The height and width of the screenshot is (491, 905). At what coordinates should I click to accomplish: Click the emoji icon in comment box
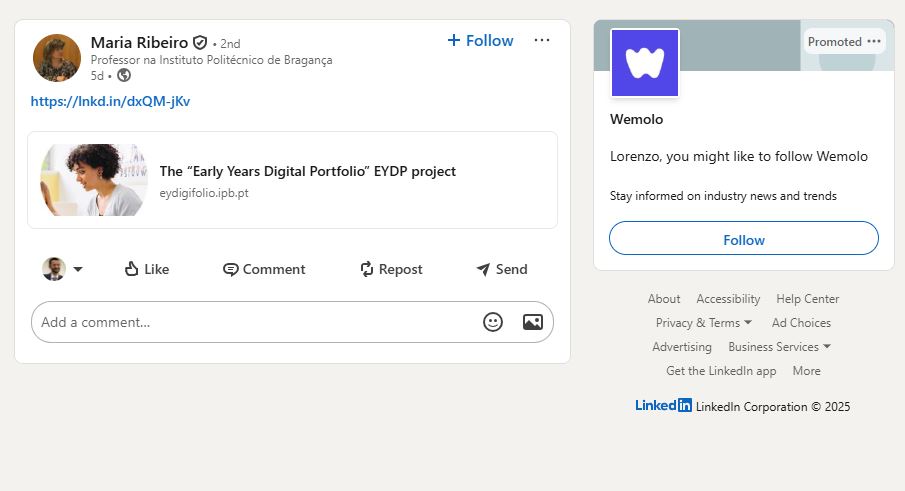493,322
